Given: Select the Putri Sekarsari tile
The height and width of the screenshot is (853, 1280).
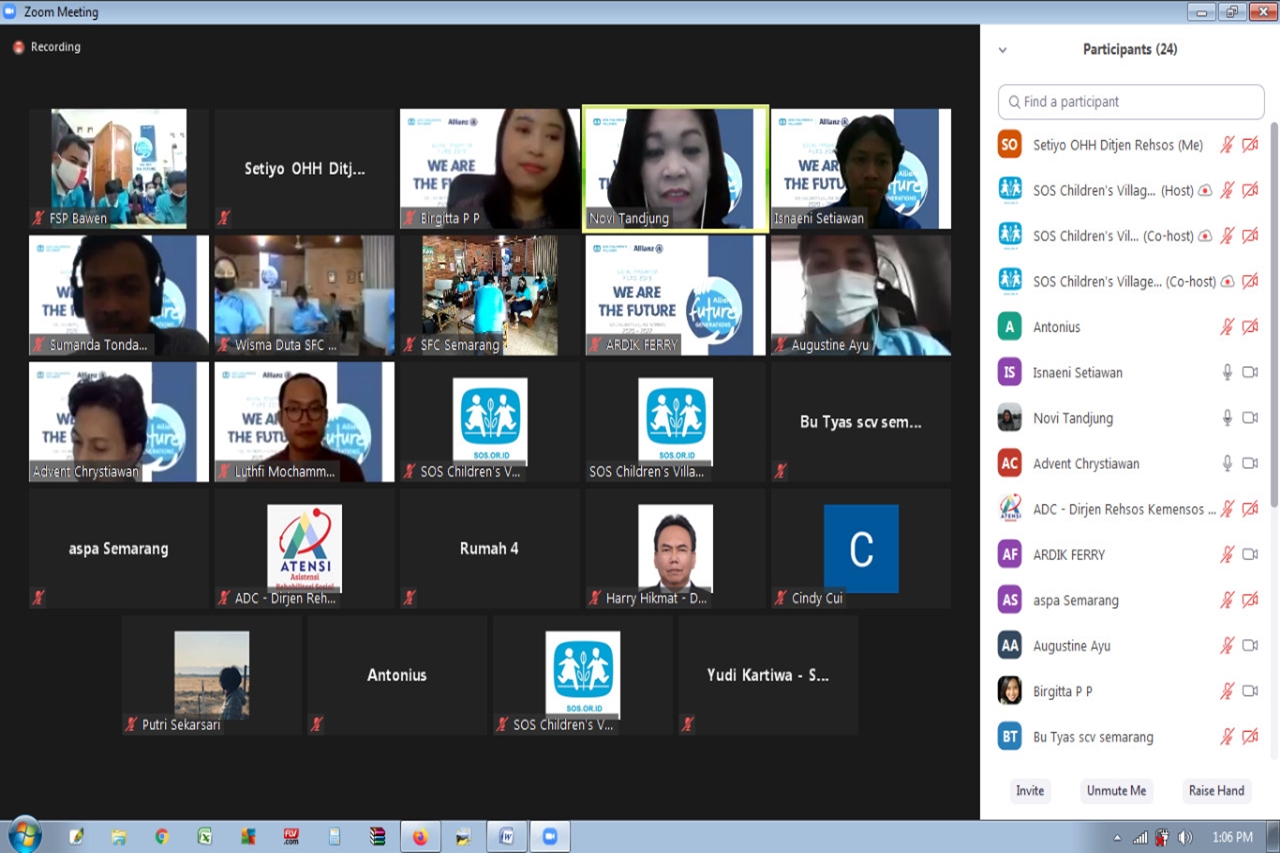Looking at the screenshot, I should click(x=211, y=675).
